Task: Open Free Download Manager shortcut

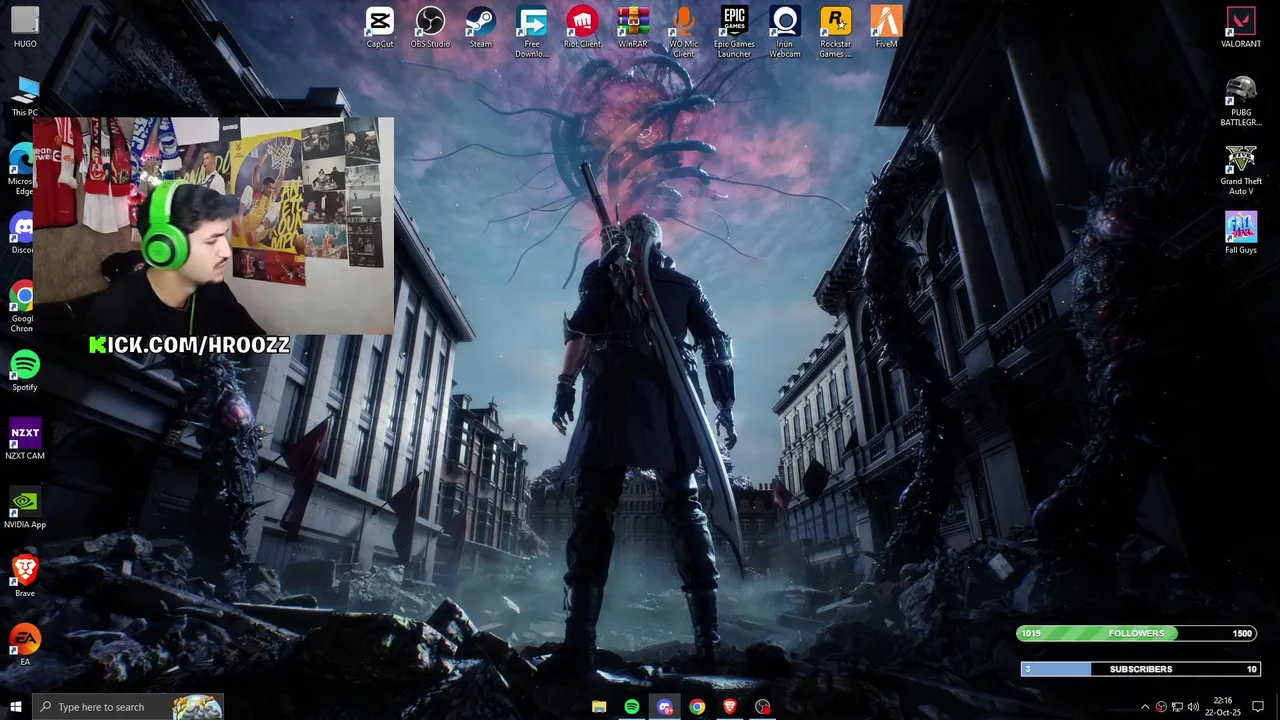Action: pos(532,32)
